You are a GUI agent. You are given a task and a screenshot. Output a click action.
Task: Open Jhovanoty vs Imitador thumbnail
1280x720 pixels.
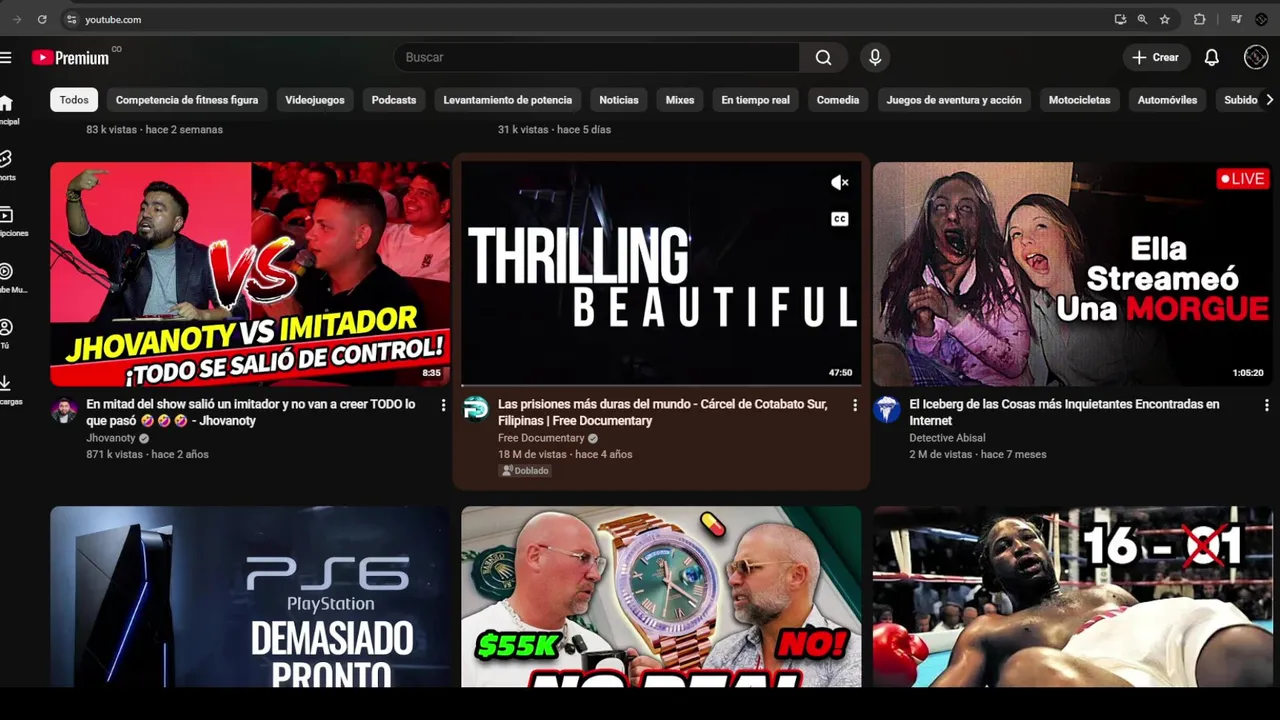click(x=250, y=274)
